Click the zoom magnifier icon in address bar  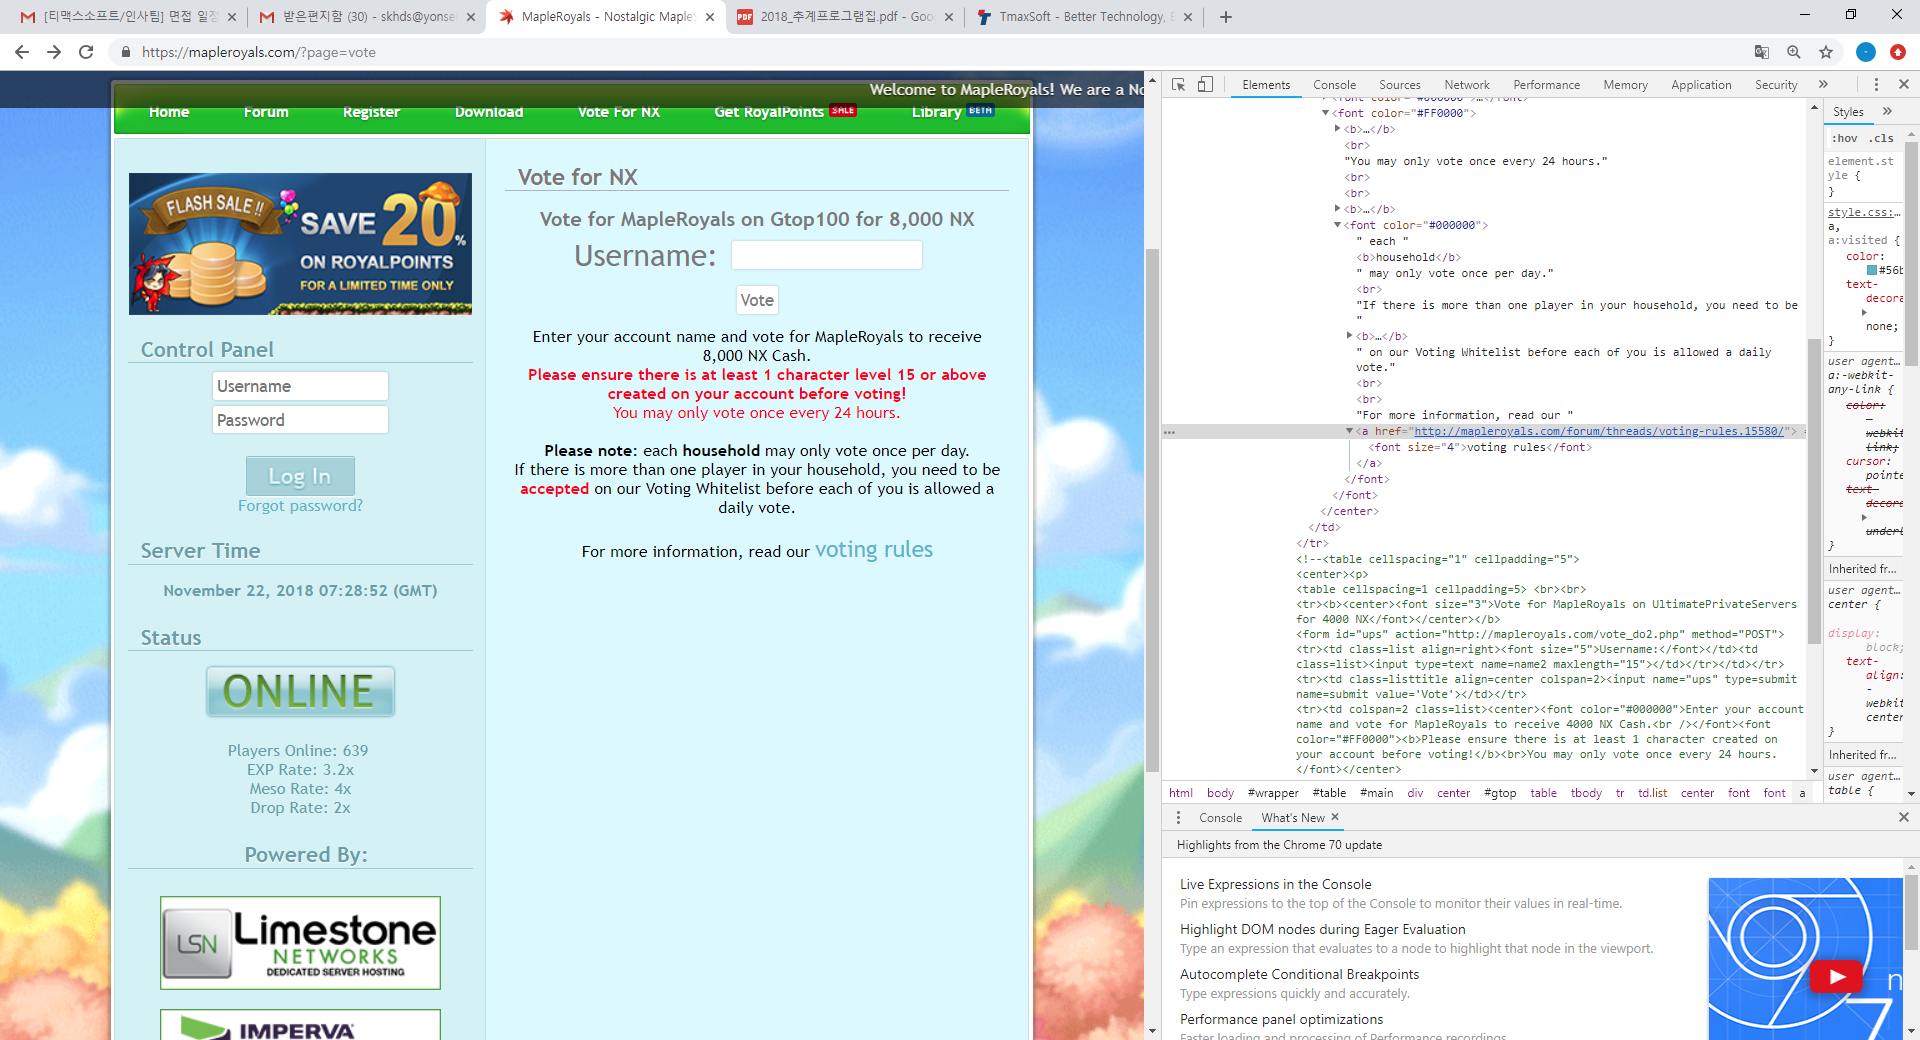(x=1794, y=52)
